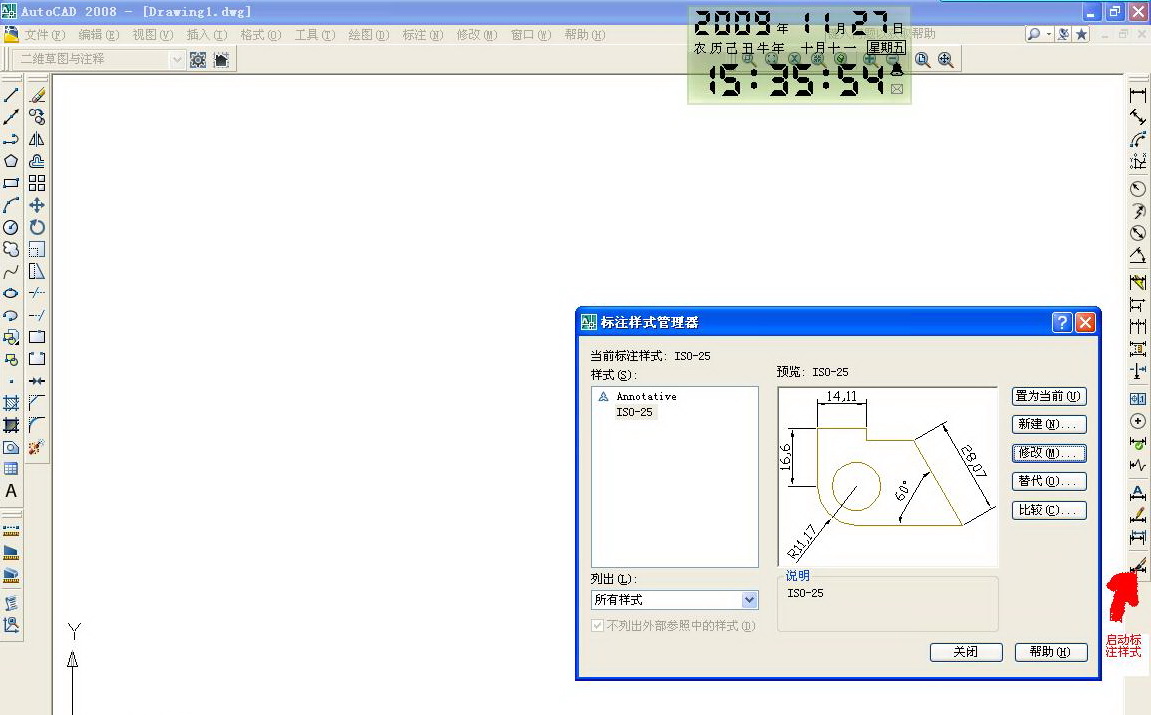This screenshot has width=1151, height=715.
Task: Select the Aligned dimension tool
Action: point(1138,117)
